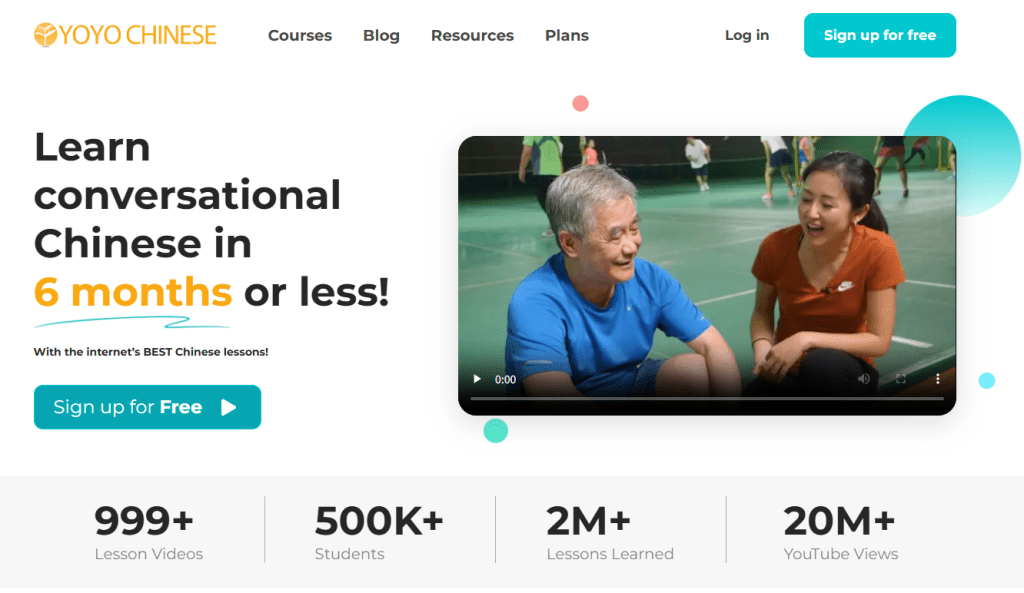Open the video's three-dot options menu
The image size is (1024, 593).
937,379
